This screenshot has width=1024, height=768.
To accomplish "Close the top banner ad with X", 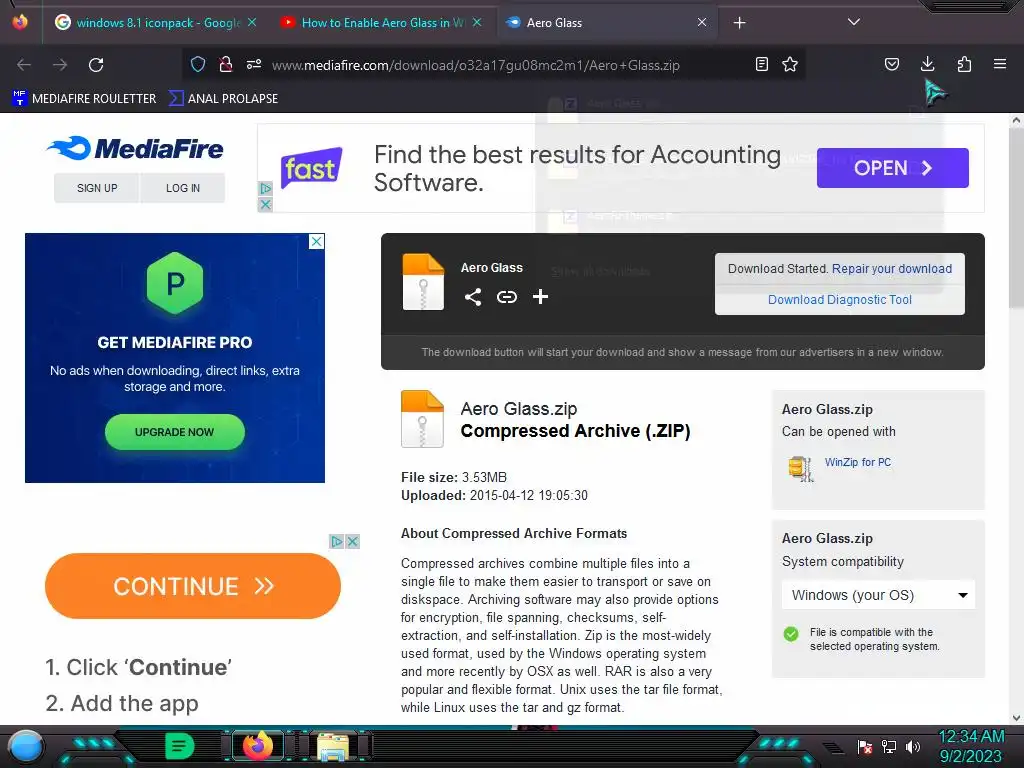I will click(x=265, y=205).
